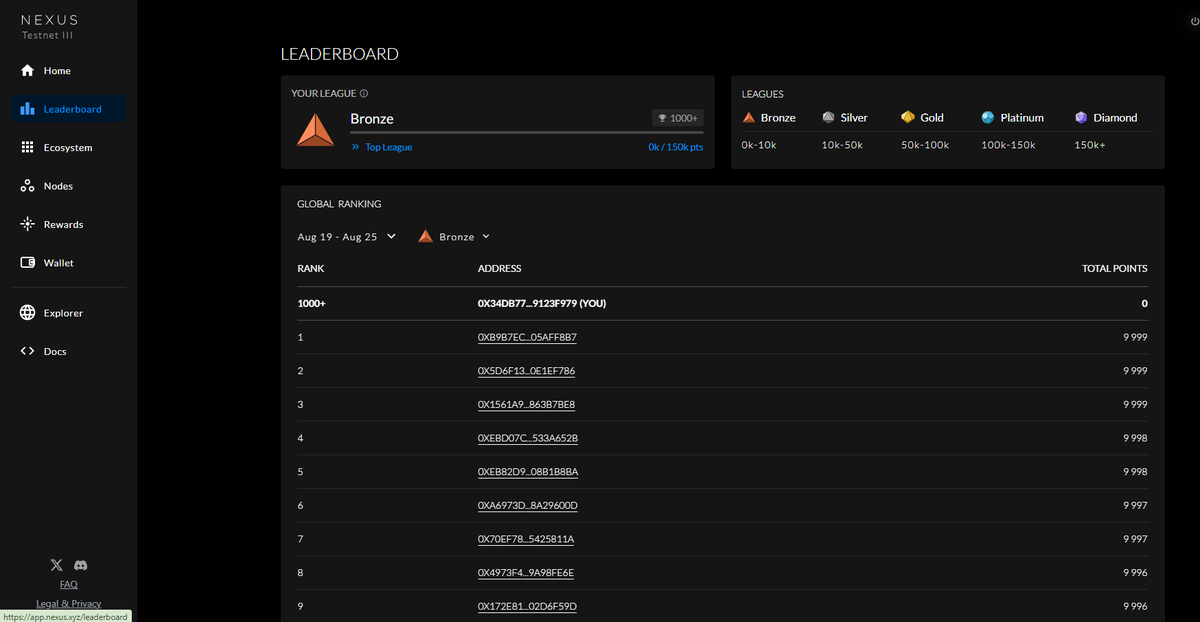Click the Nodes icon in the sidebar
The height and width of the screenshot is (622, 1200).
27,186
